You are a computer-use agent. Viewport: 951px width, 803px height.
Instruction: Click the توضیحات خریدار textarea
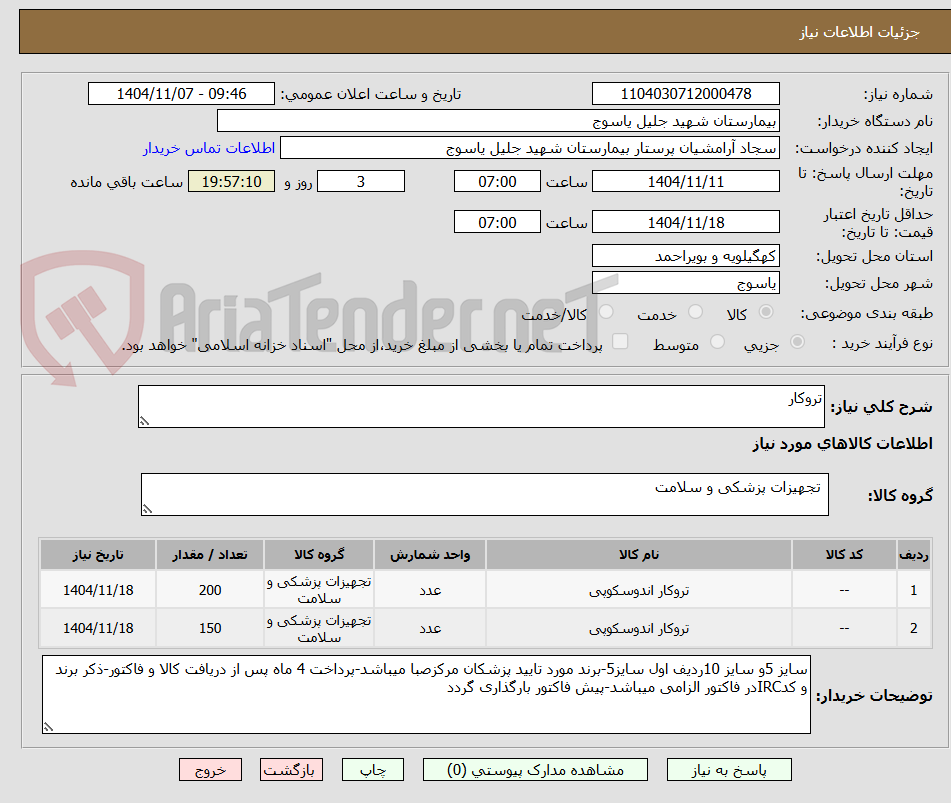(x=426, y=694)
